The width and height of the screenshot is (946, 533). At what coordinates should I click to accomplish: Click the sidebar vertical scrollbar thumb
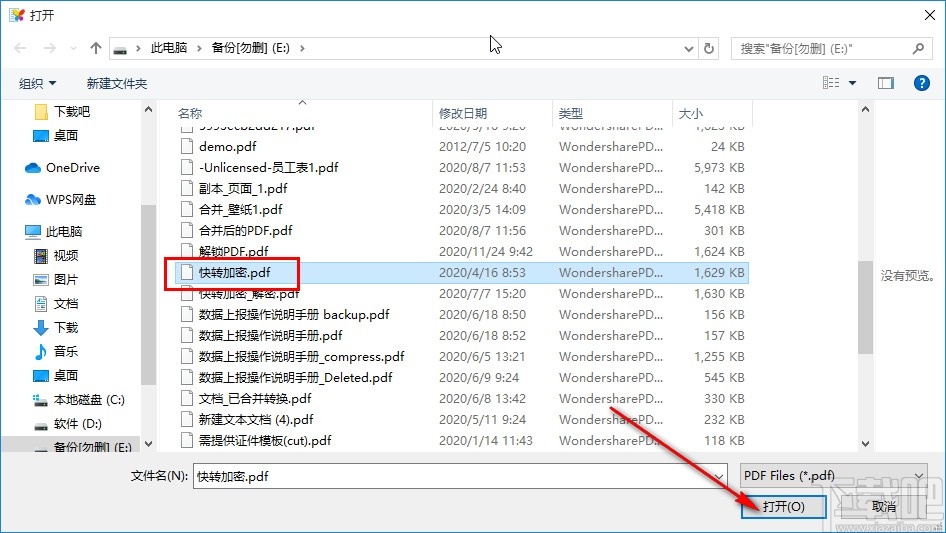(148, 295)
